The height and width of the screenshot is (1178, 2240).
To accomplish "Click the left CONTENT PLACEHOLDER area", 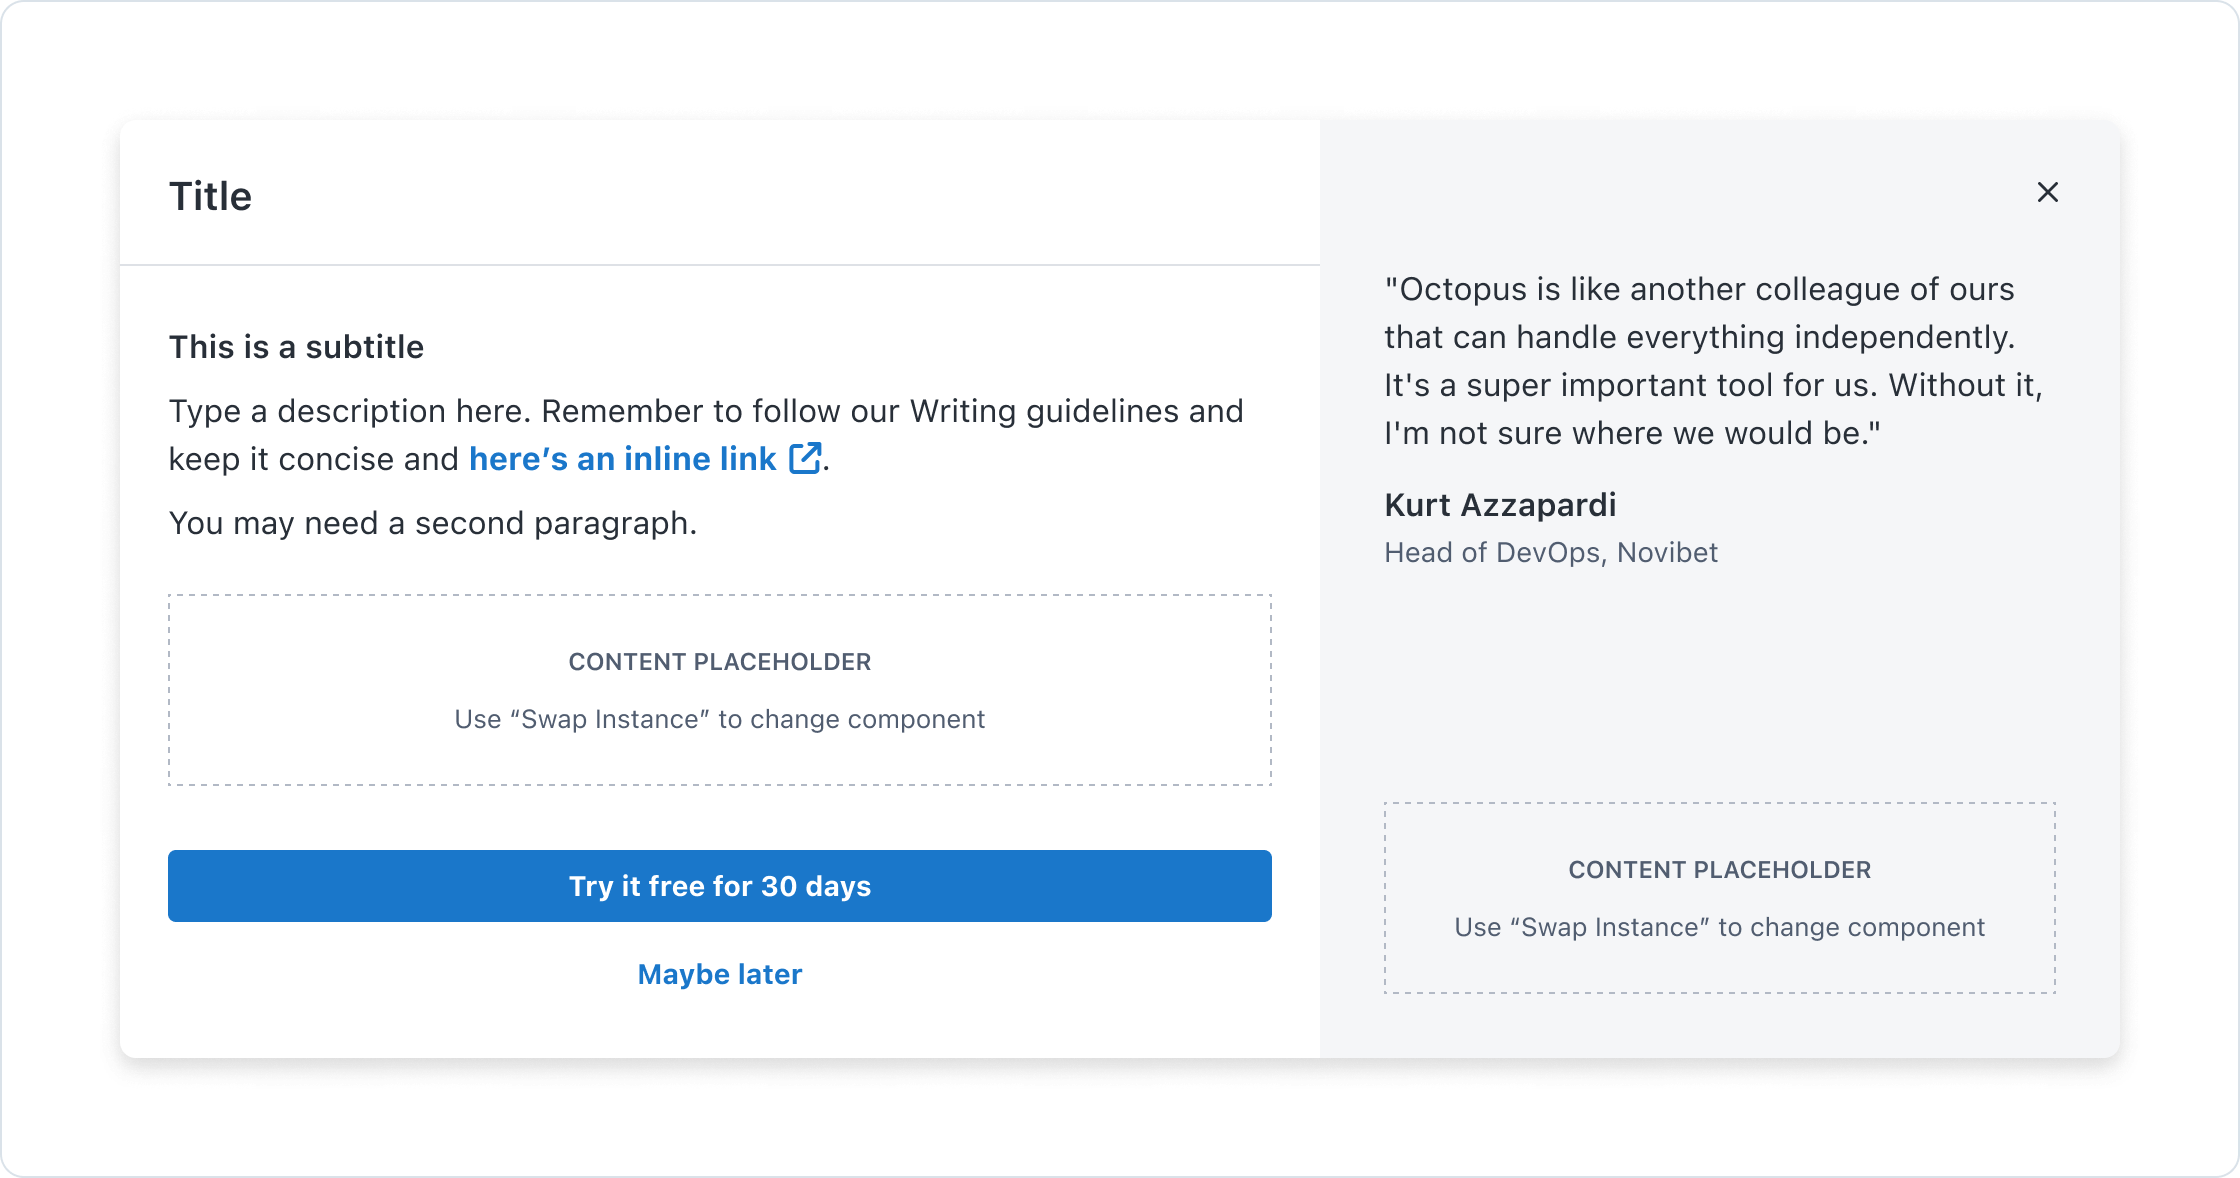I will tap(719, 690).
